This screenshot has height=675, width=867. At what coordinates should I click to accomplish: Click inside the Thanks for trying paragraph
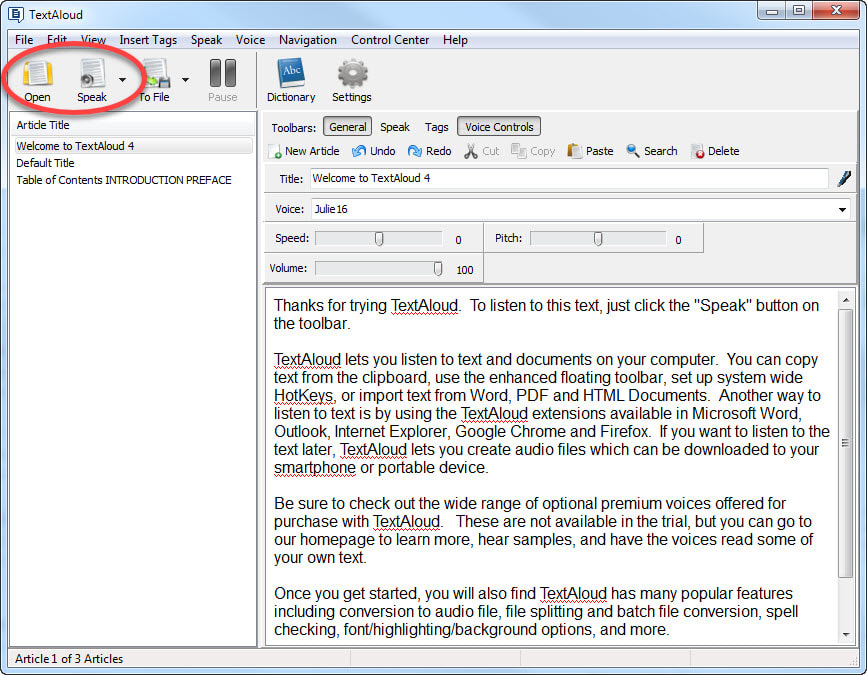(x=546, y=315)
